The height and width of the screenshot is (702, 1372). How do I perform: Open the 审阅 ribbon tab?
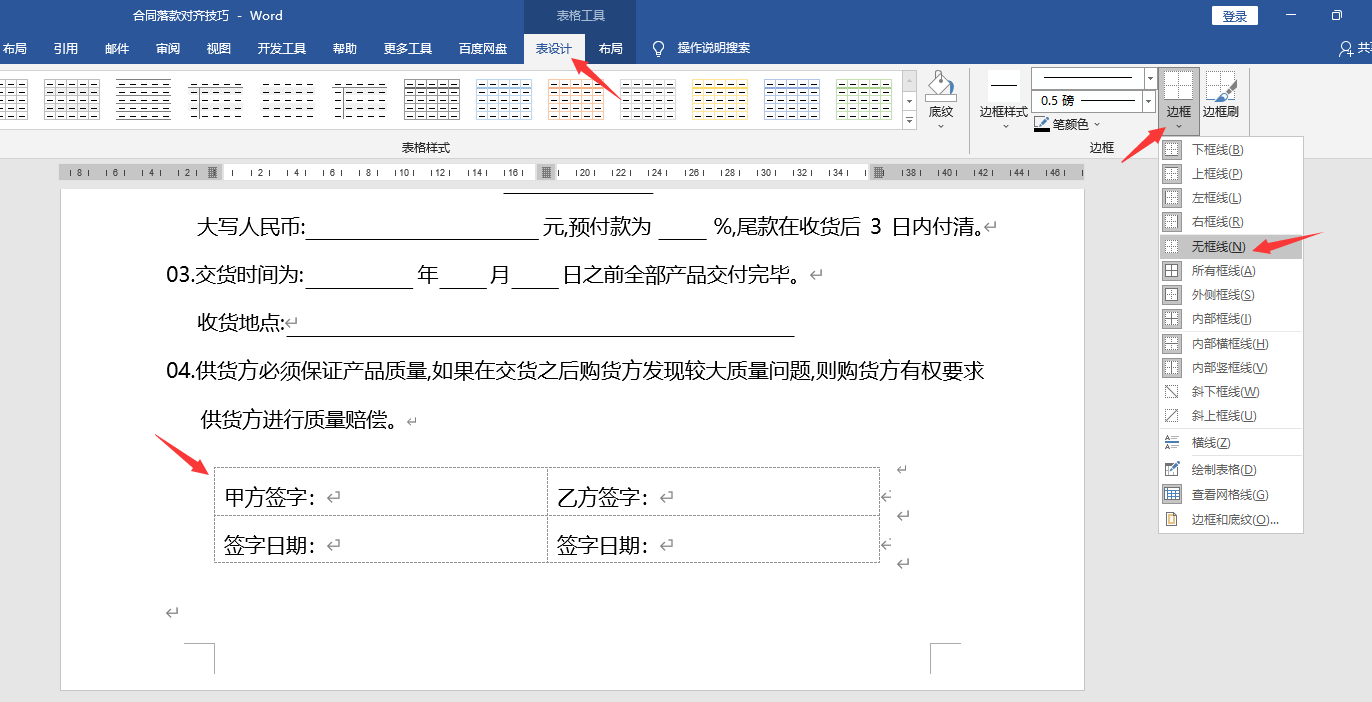(168, 48)
